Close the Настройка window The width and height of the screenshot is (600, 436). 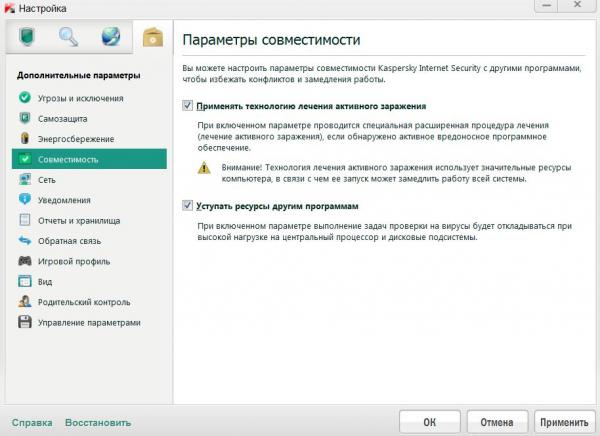click(577, 5)
